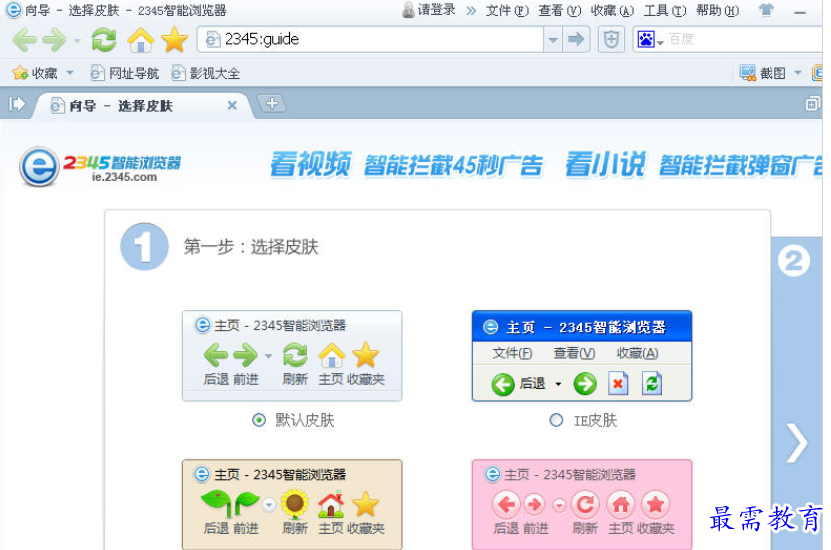The image size is (831, 550).
Task: Expand the 截图 dropdown arrow
Action: point(798,73)
